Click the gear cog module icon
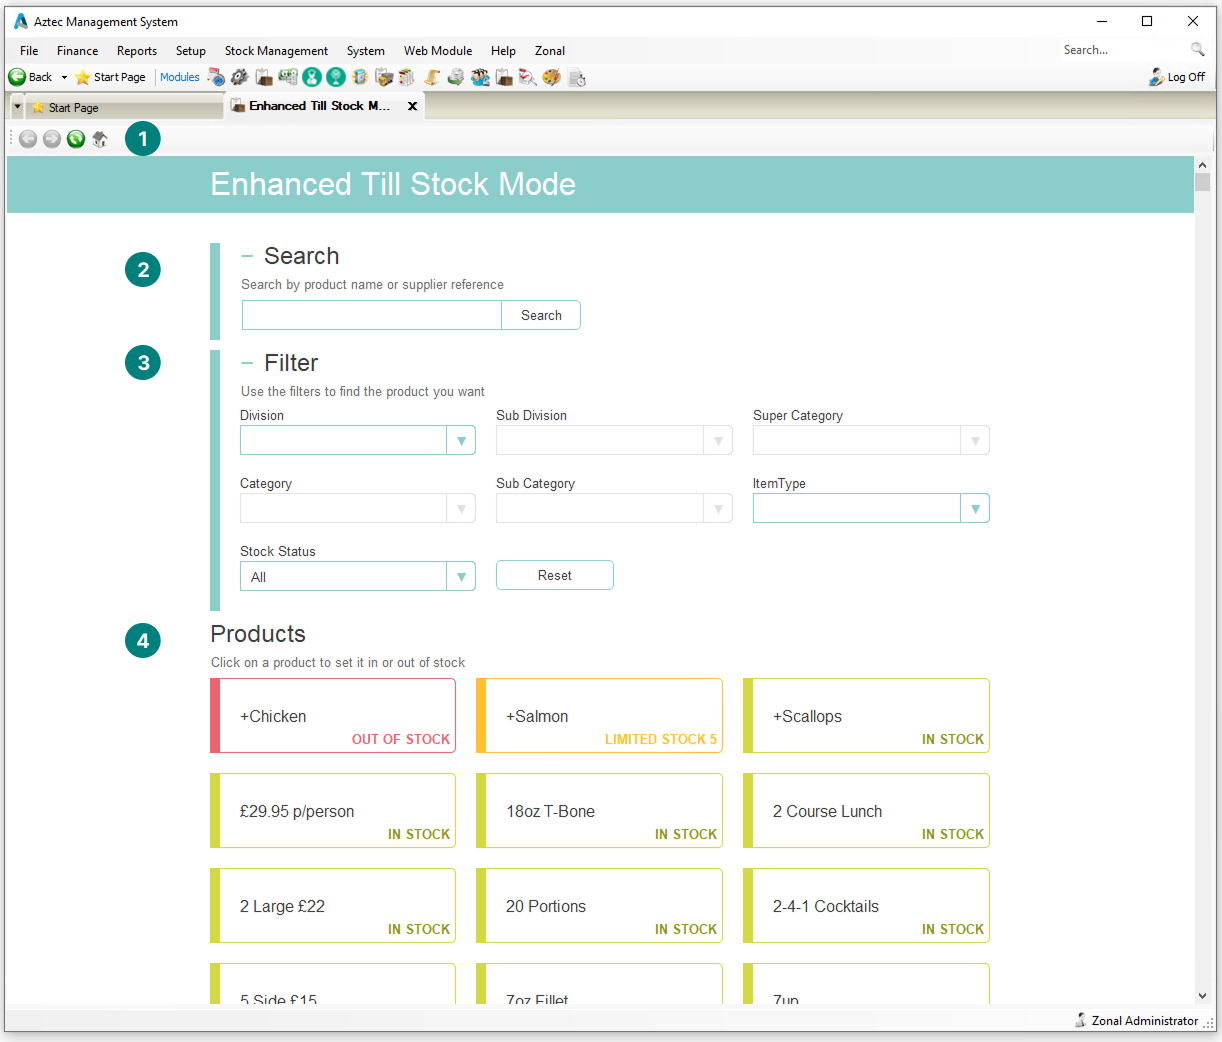This screenshot has height=1042, width=1222. (240, 77)
